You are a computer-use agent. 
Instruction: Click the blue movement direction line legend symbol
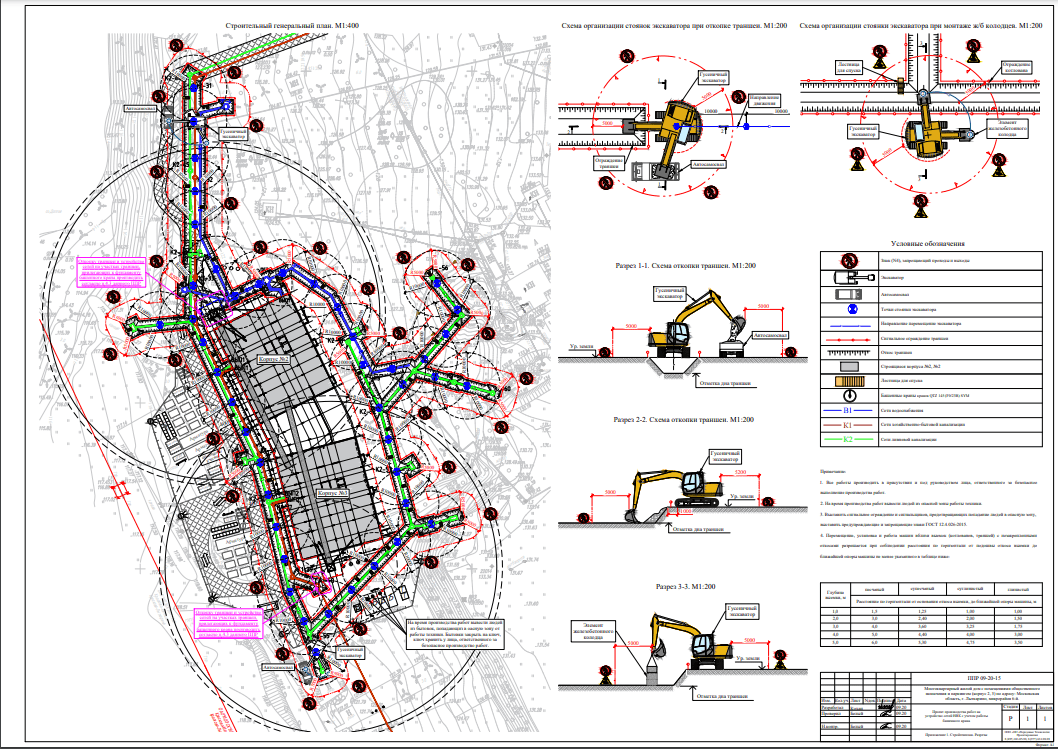(848, 324)
